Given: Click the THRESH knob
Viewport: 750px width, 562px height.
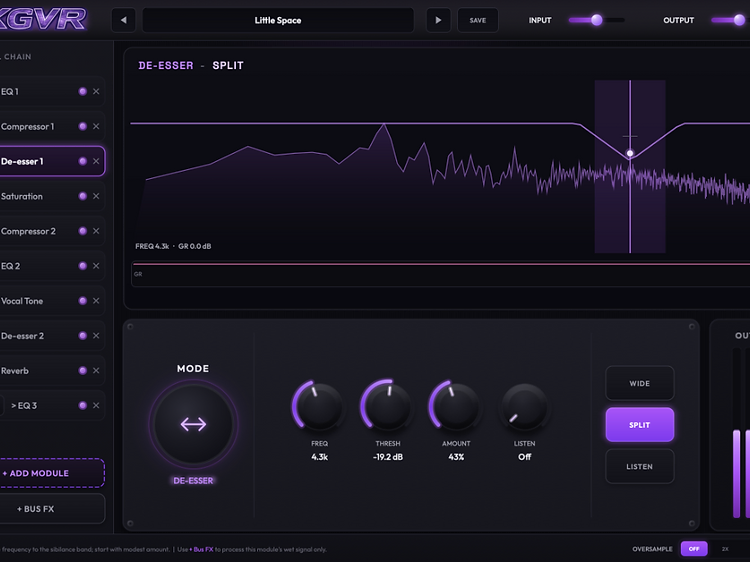Looking at the screenshot, I should (x=387, y=407).
